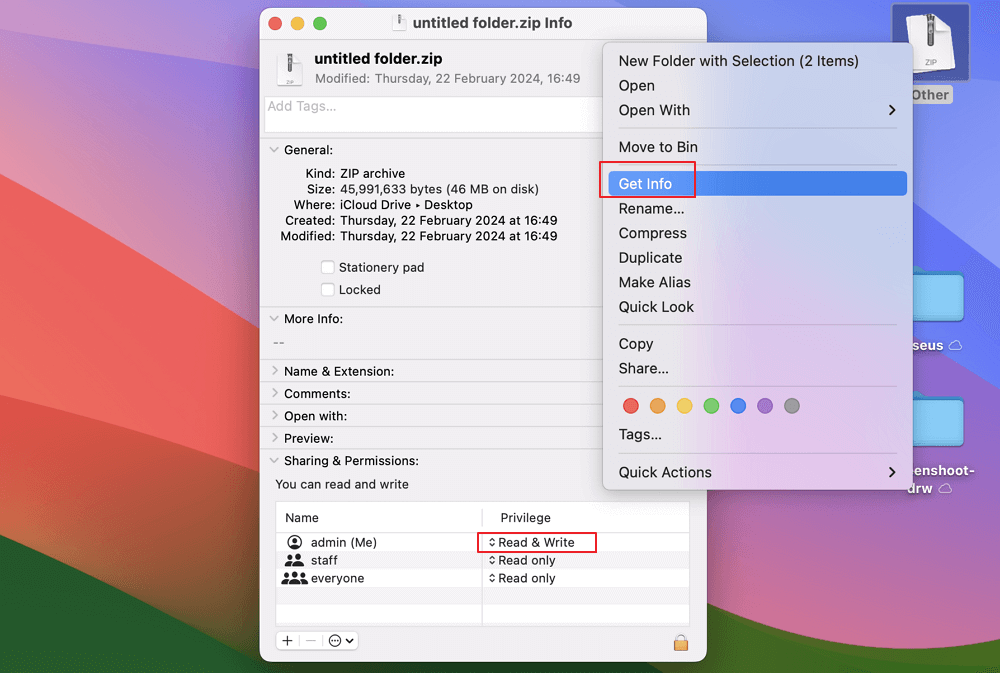Viewport: 1000px width, 673px height.
Task: Open the action menu (ellipsis) button
Action: tap(341, 640)
